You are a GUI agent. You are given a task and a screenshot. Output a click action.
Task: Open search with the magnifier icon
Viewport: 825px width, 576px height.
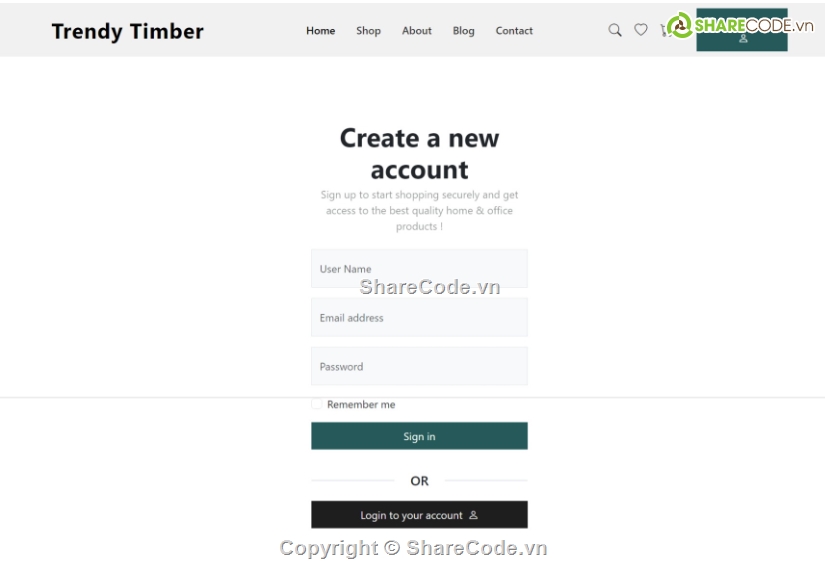pyautogui.click(x=615, y=30)
